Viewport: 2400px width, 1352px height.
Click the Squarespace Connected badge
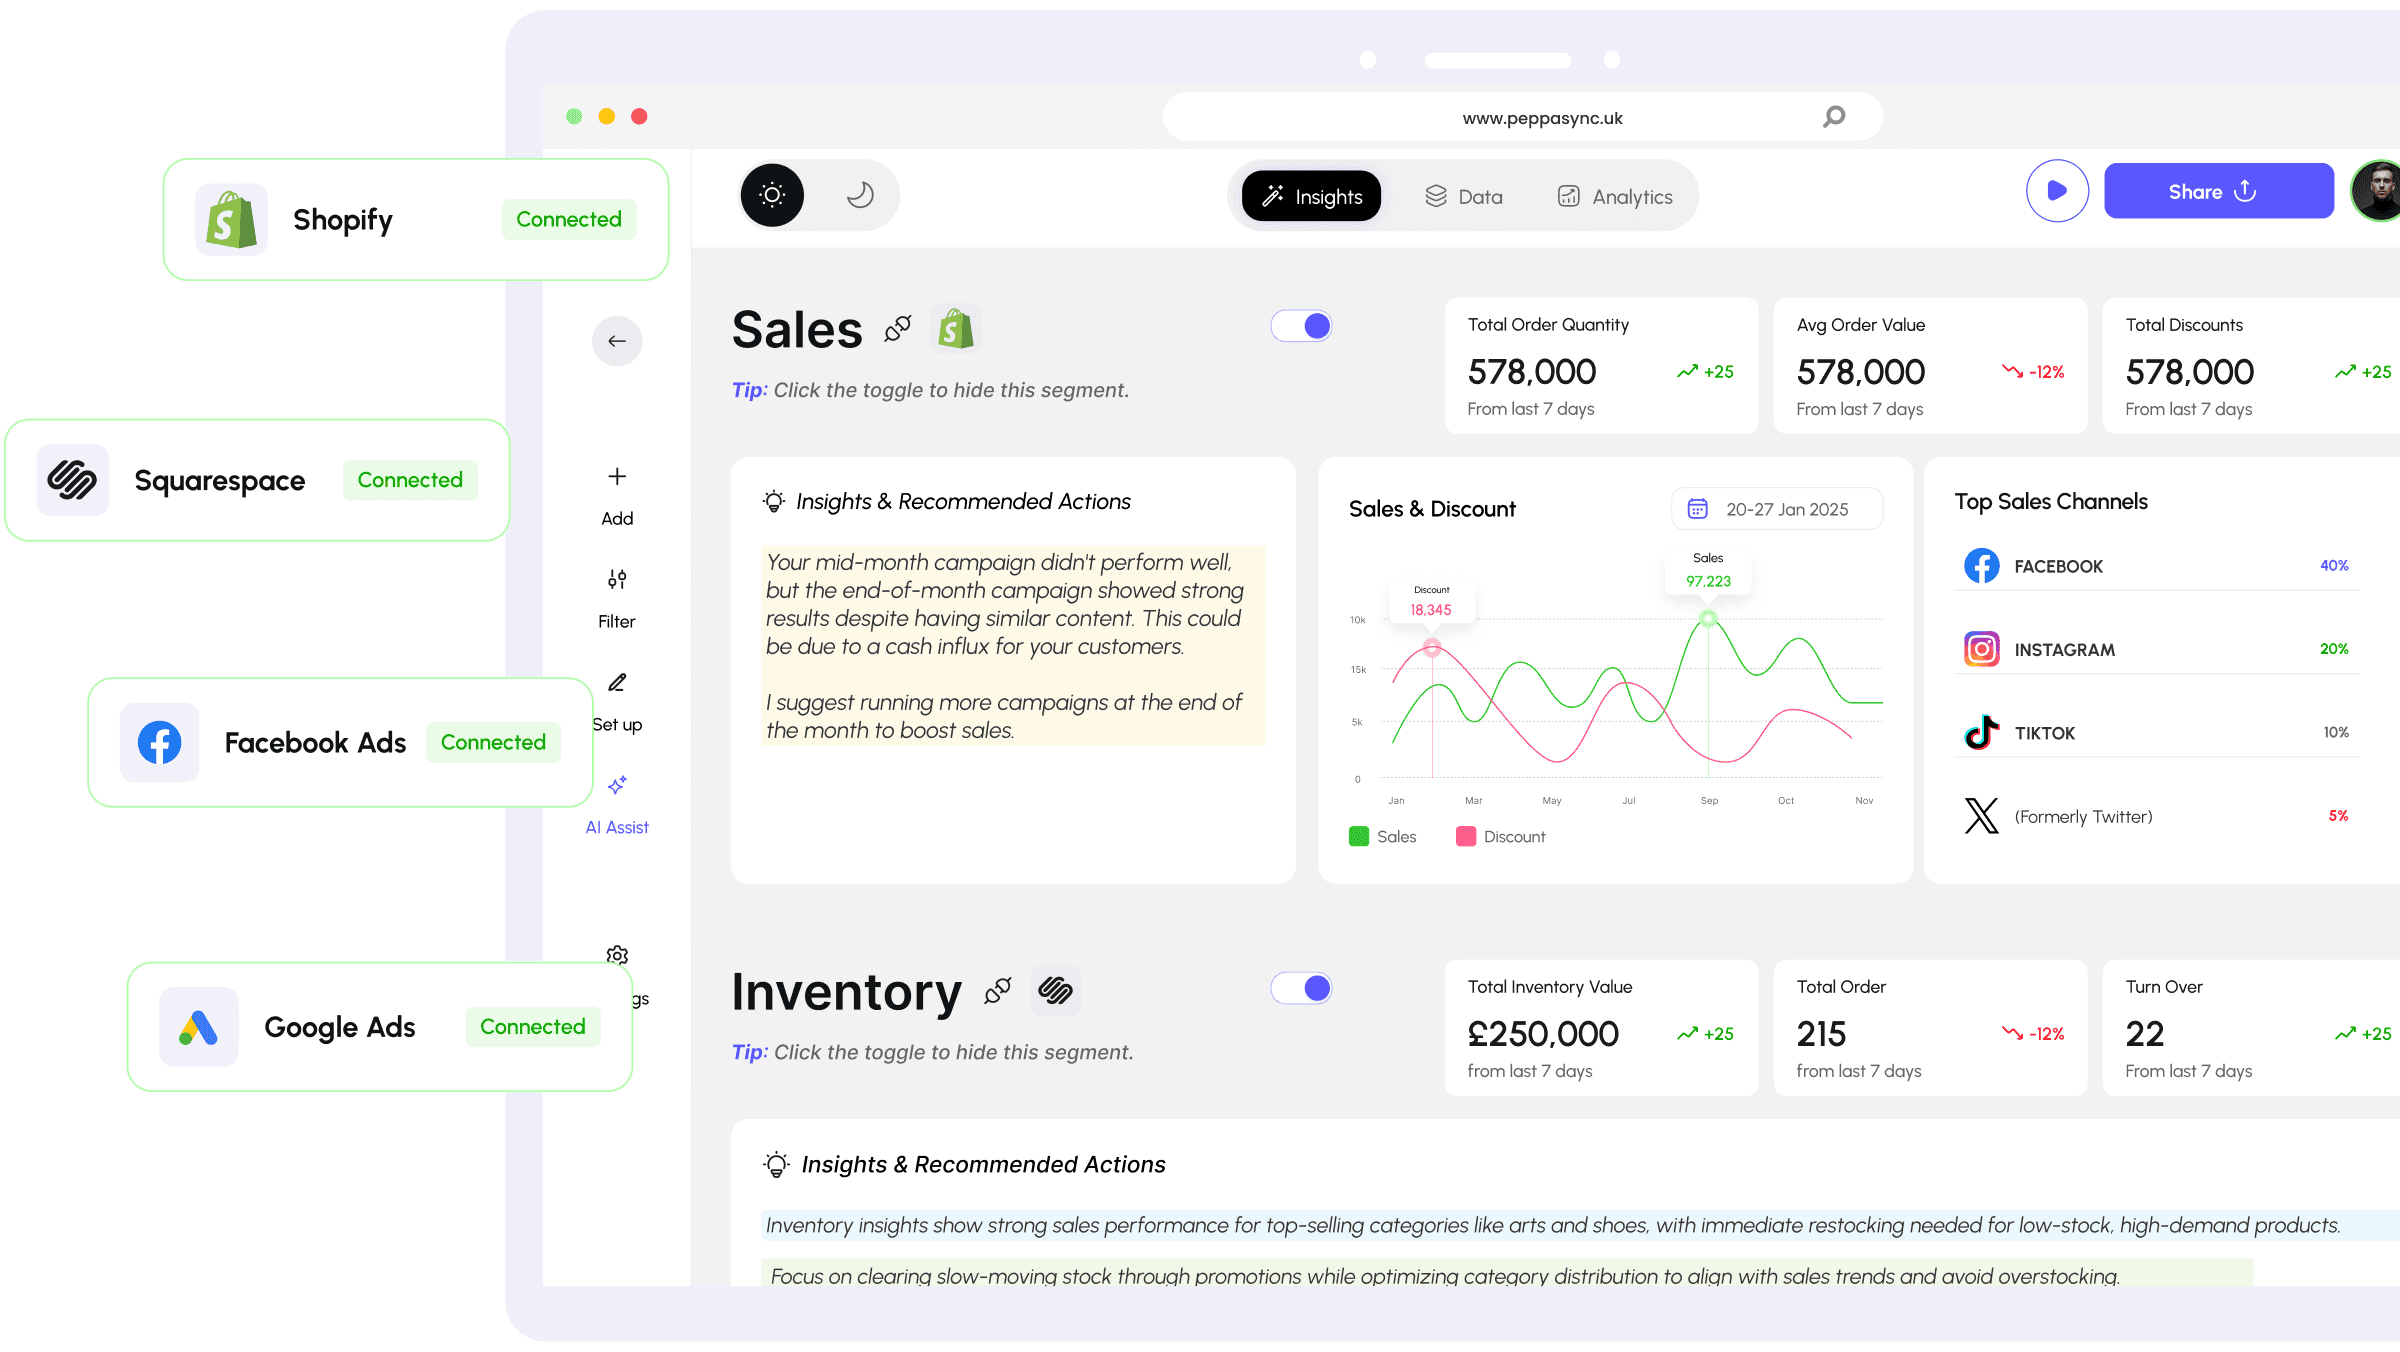(x=410, y=480)
